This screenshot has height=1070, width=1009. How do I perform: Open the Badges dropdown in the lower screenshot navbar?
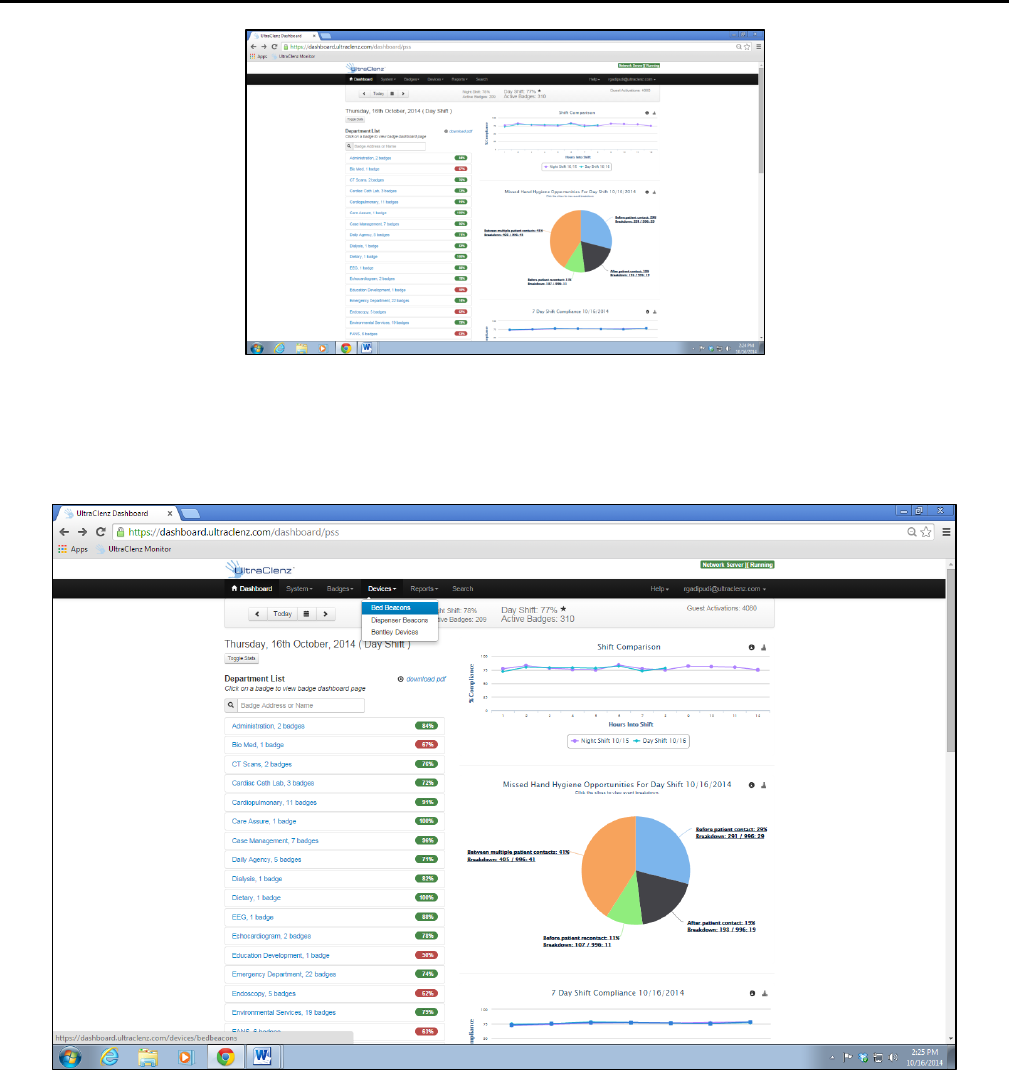[x=340, y=589]
